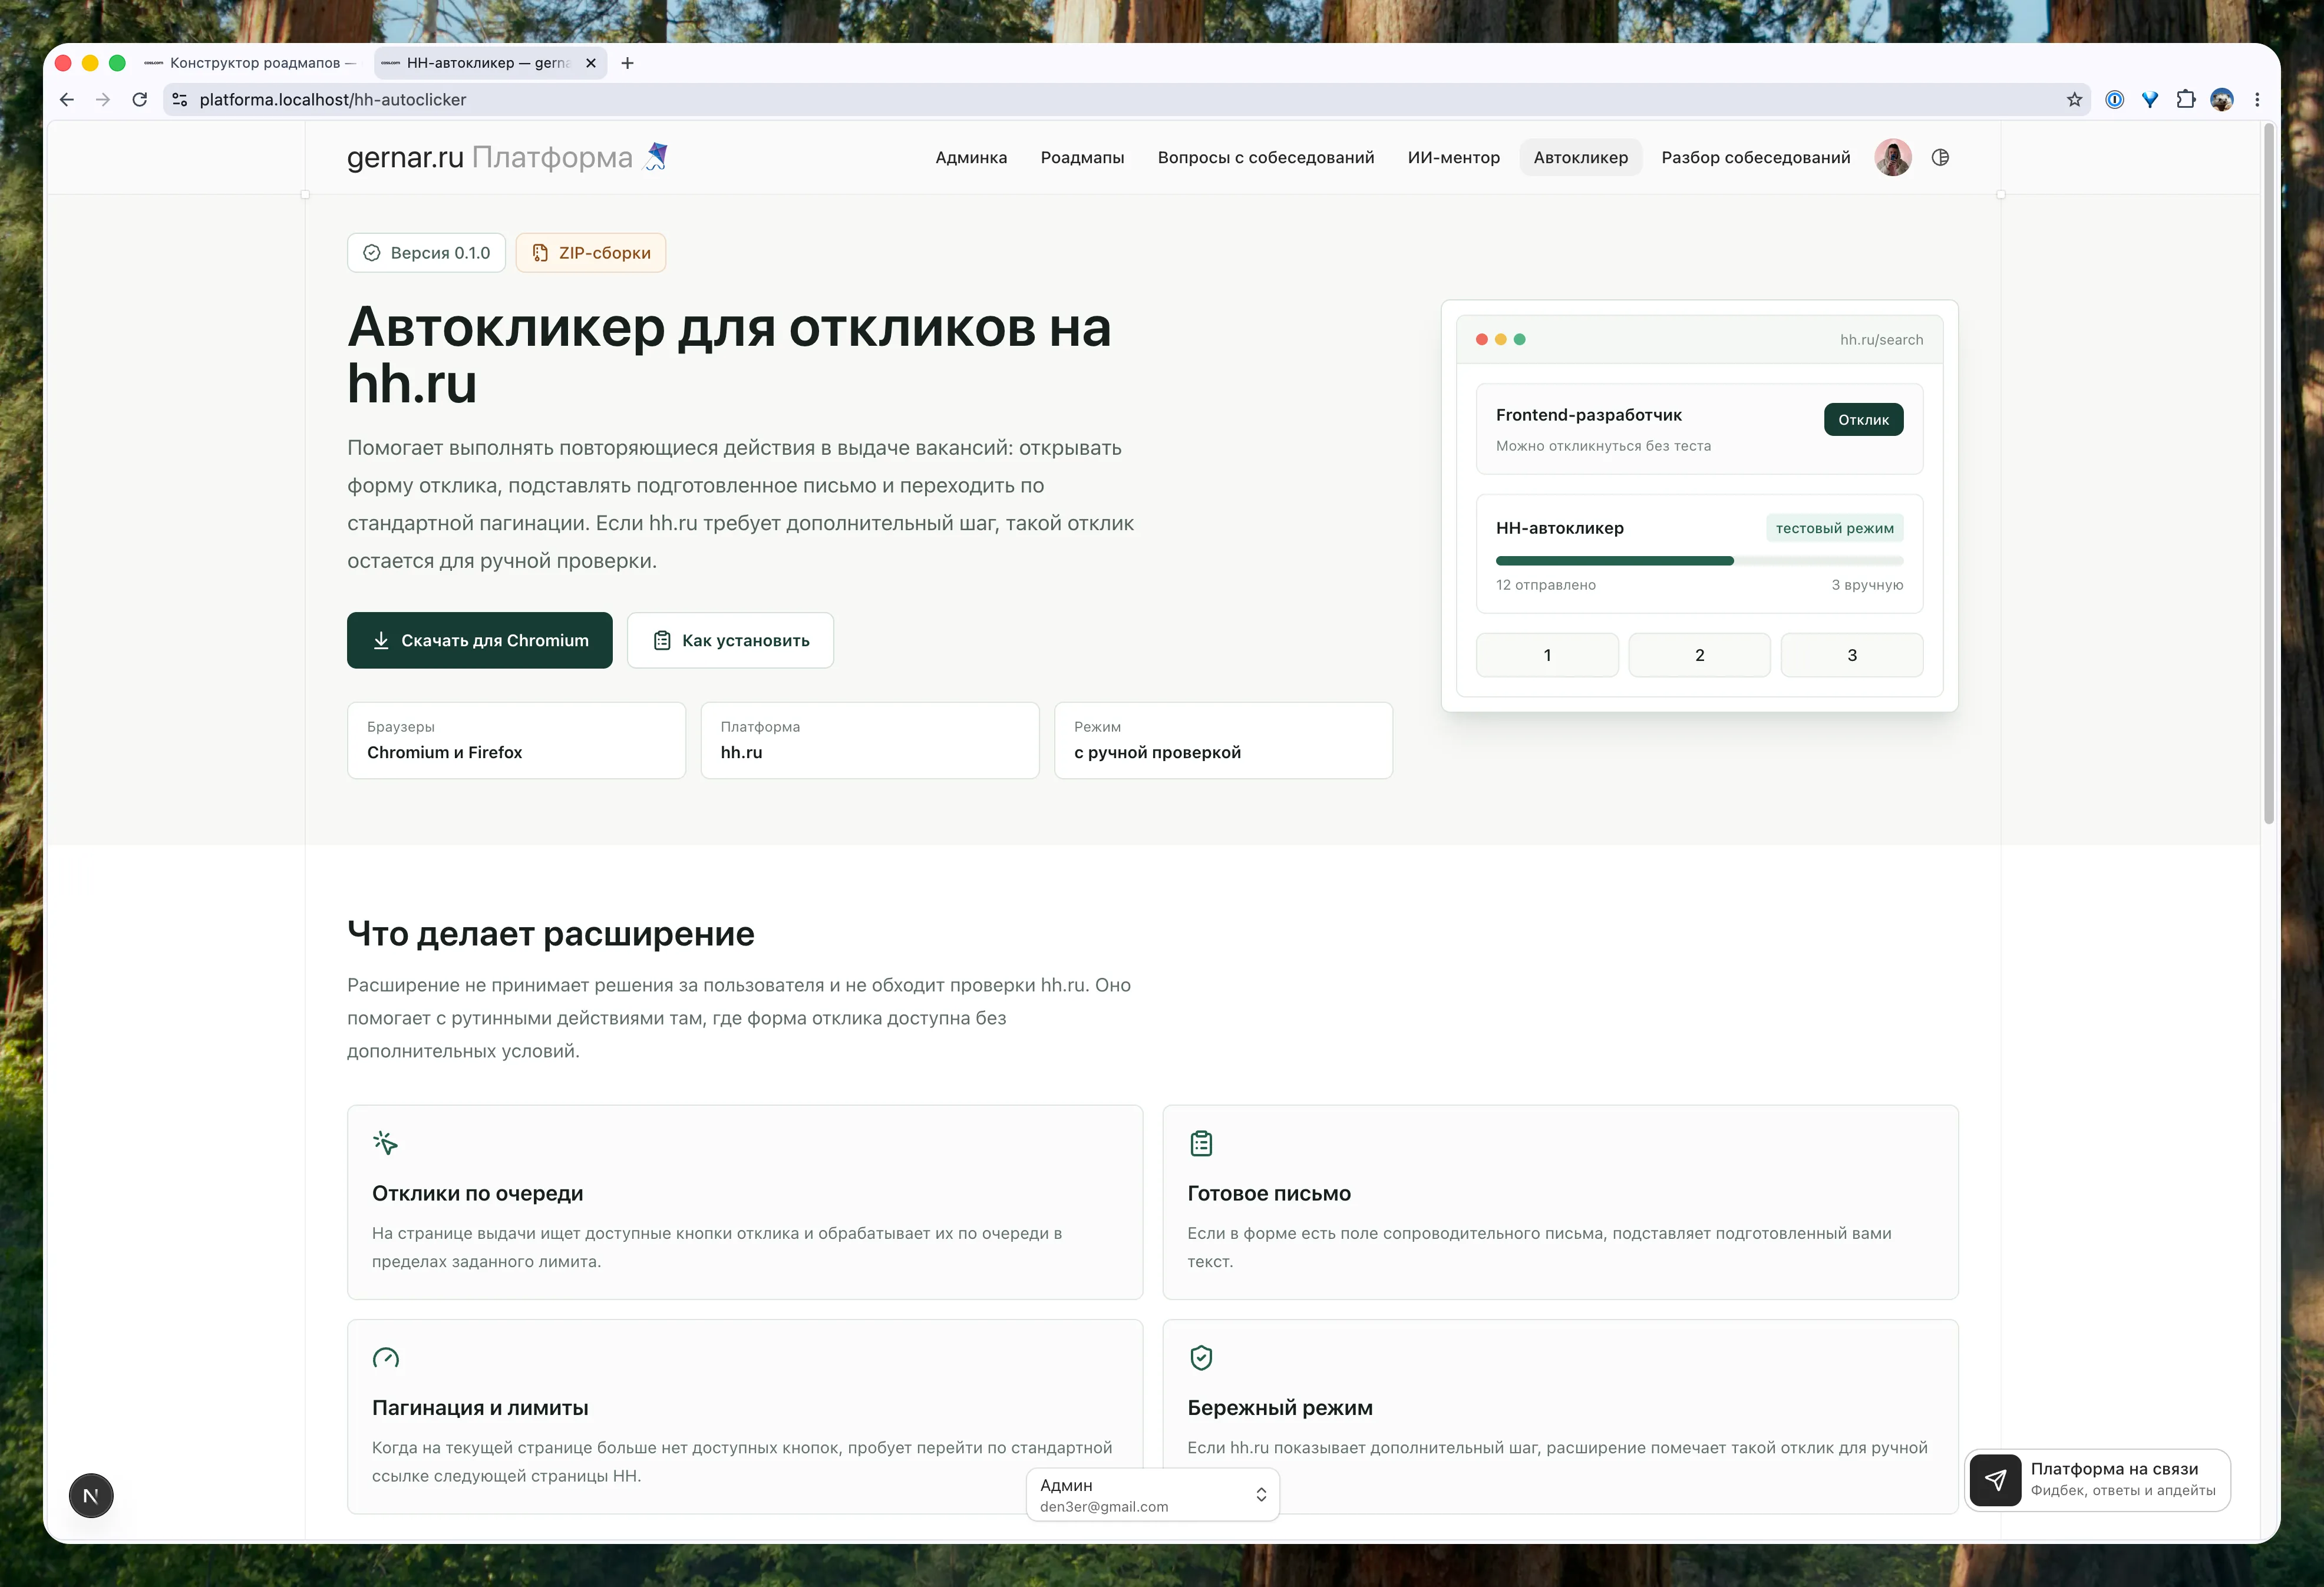
Task: Click the Как установить button
Action: pyautogui.click(x=730, y=640)
